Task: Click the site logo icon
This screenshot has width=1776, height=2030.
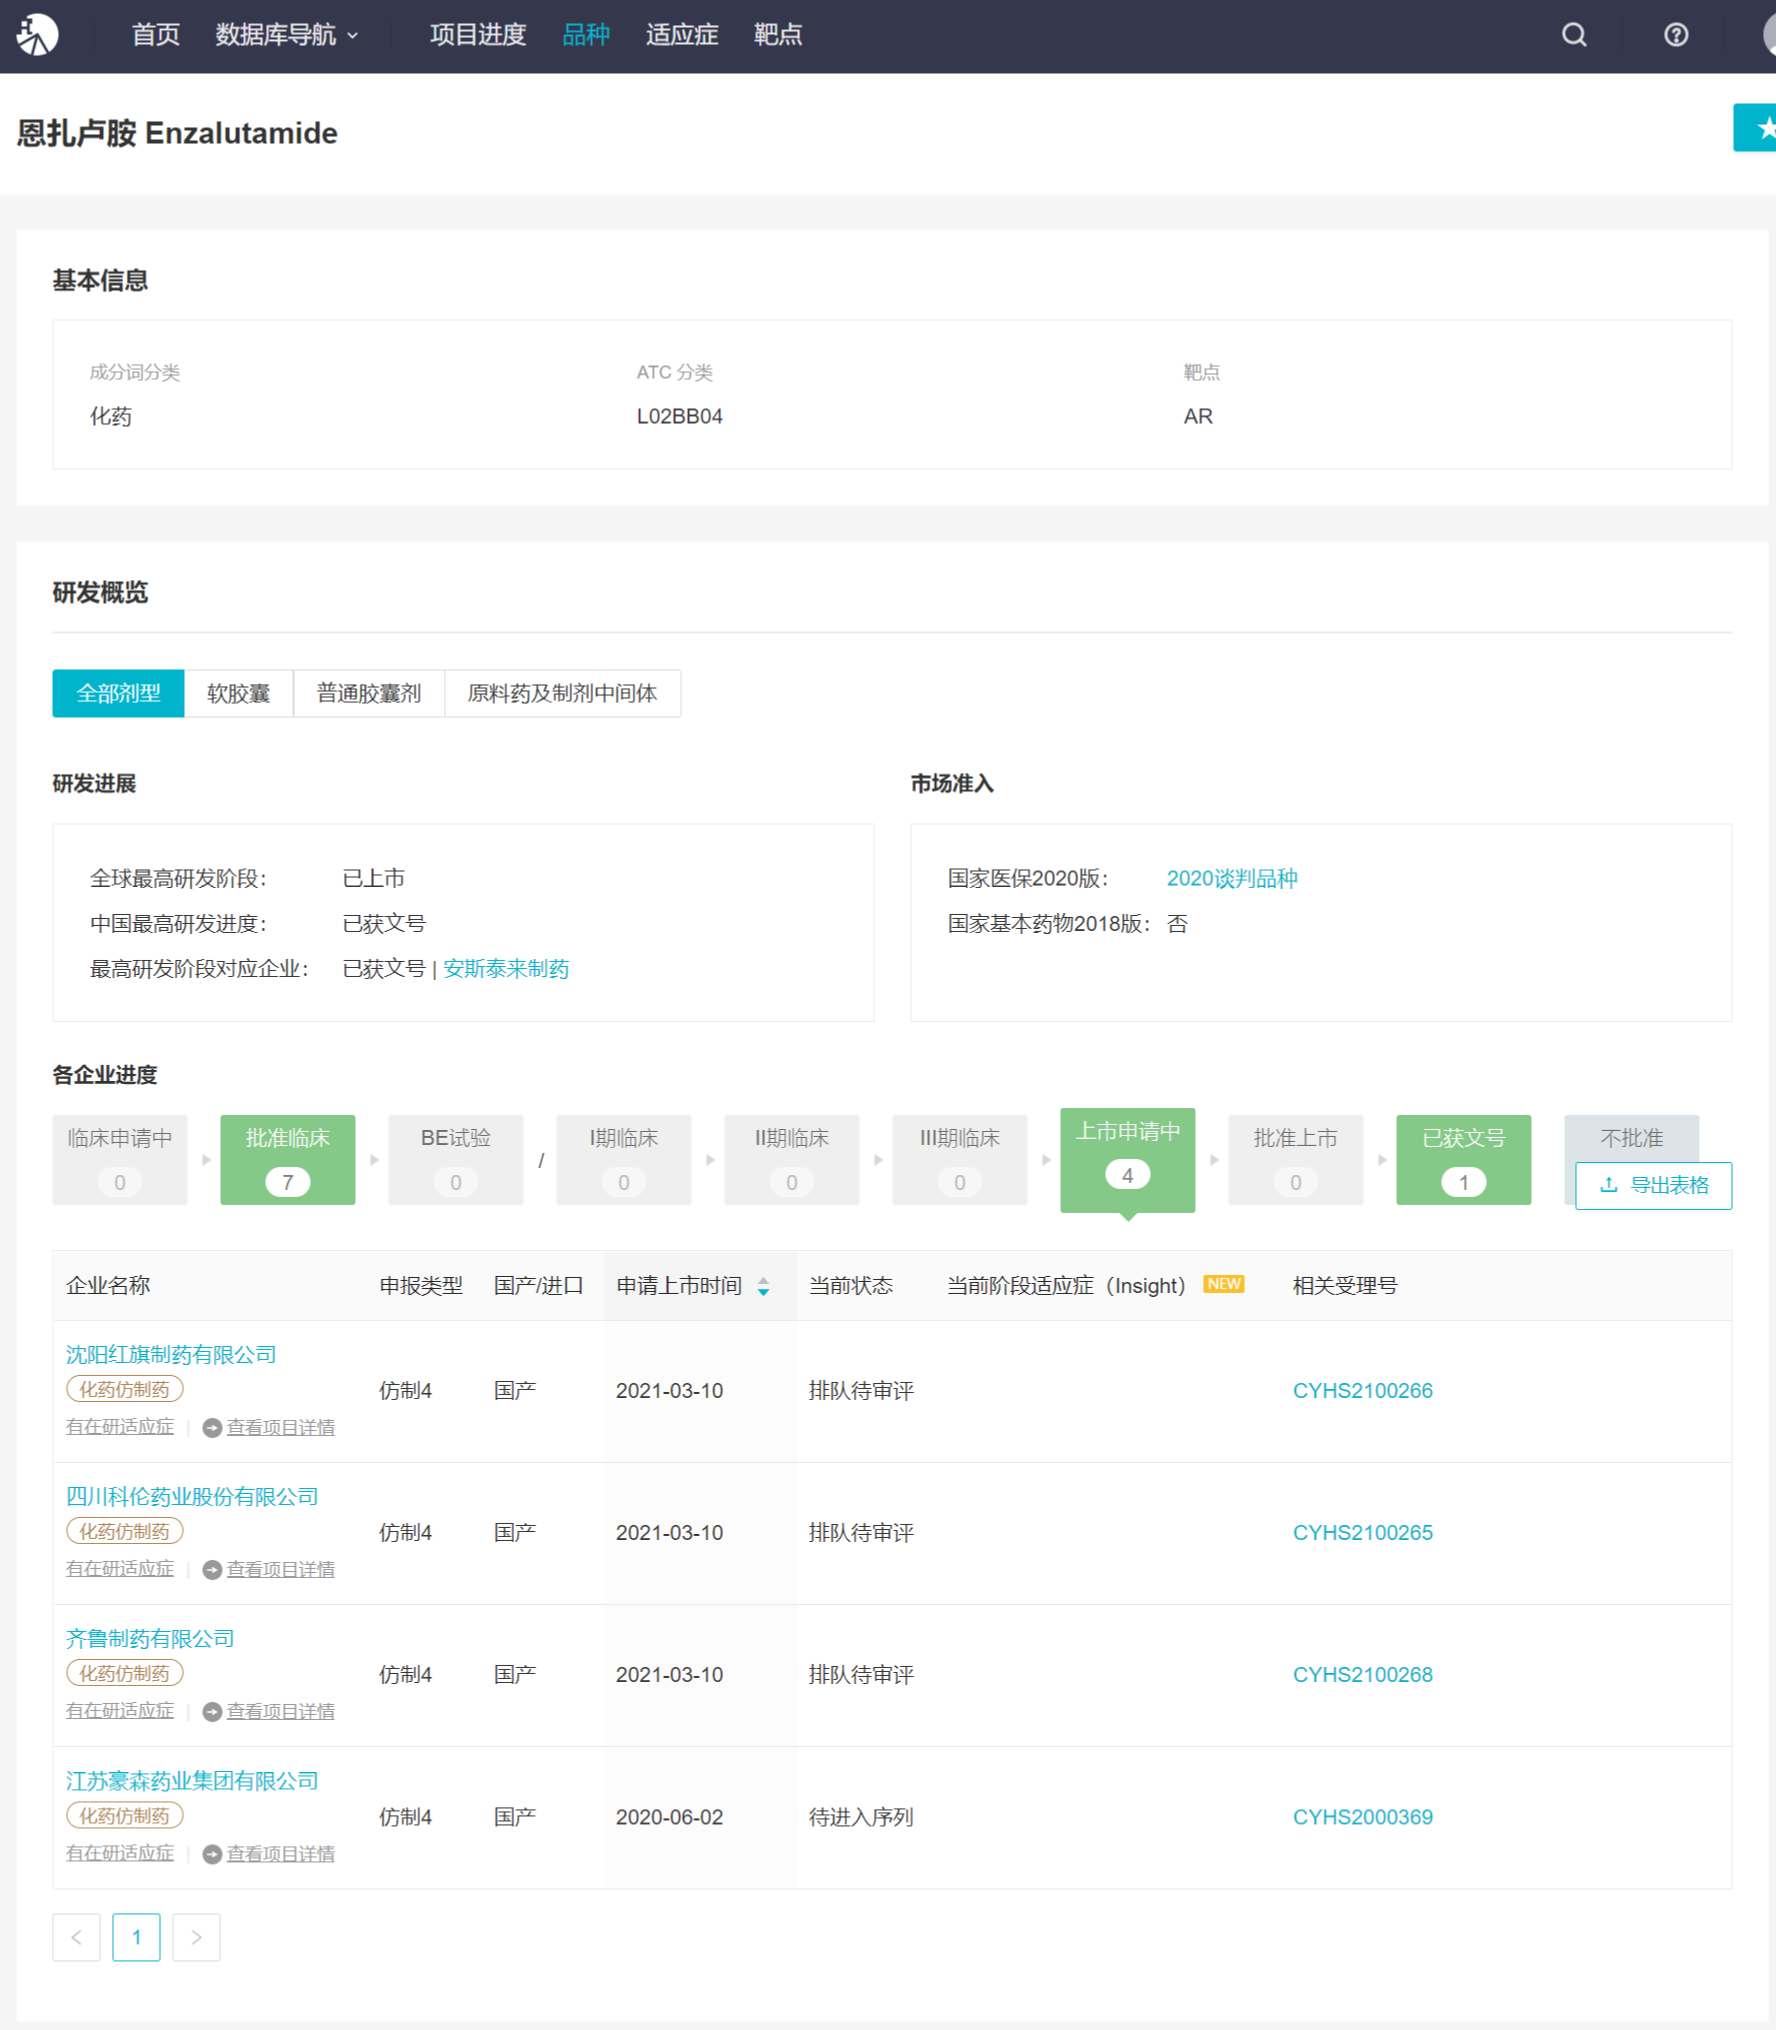Action: tap(37, 35)
